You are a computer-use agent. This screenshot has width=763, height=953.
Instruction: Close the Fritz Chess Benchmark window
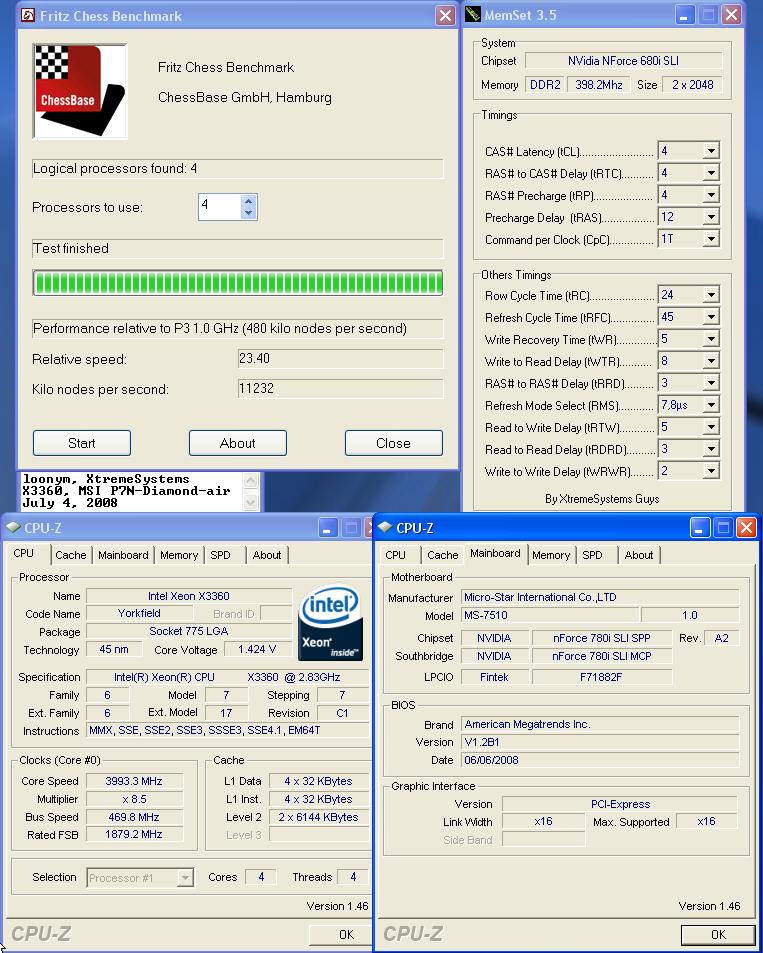[x=446, y=16]
